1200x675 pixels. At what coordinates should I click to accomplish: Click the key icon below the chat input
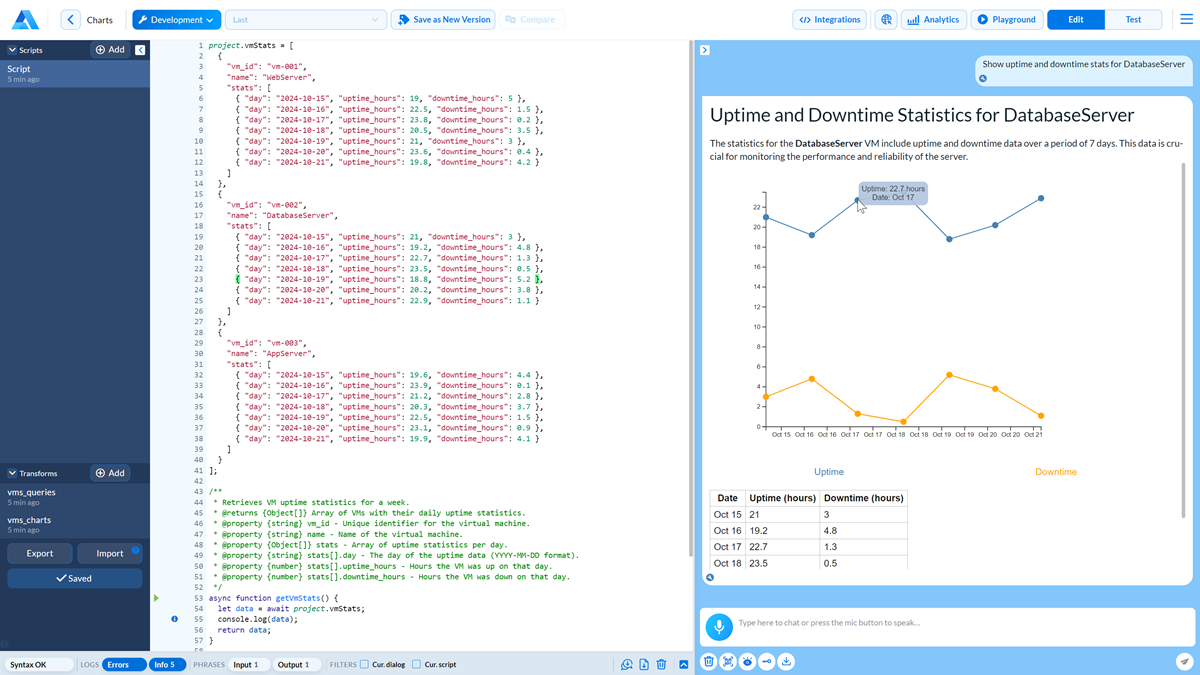(766, 661)
